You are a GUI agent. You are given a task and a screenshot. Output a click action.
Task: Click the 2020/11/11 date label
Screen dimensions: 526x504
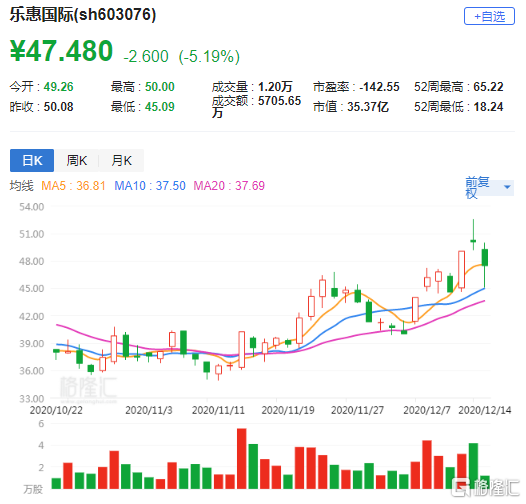(x=218, y=410)
